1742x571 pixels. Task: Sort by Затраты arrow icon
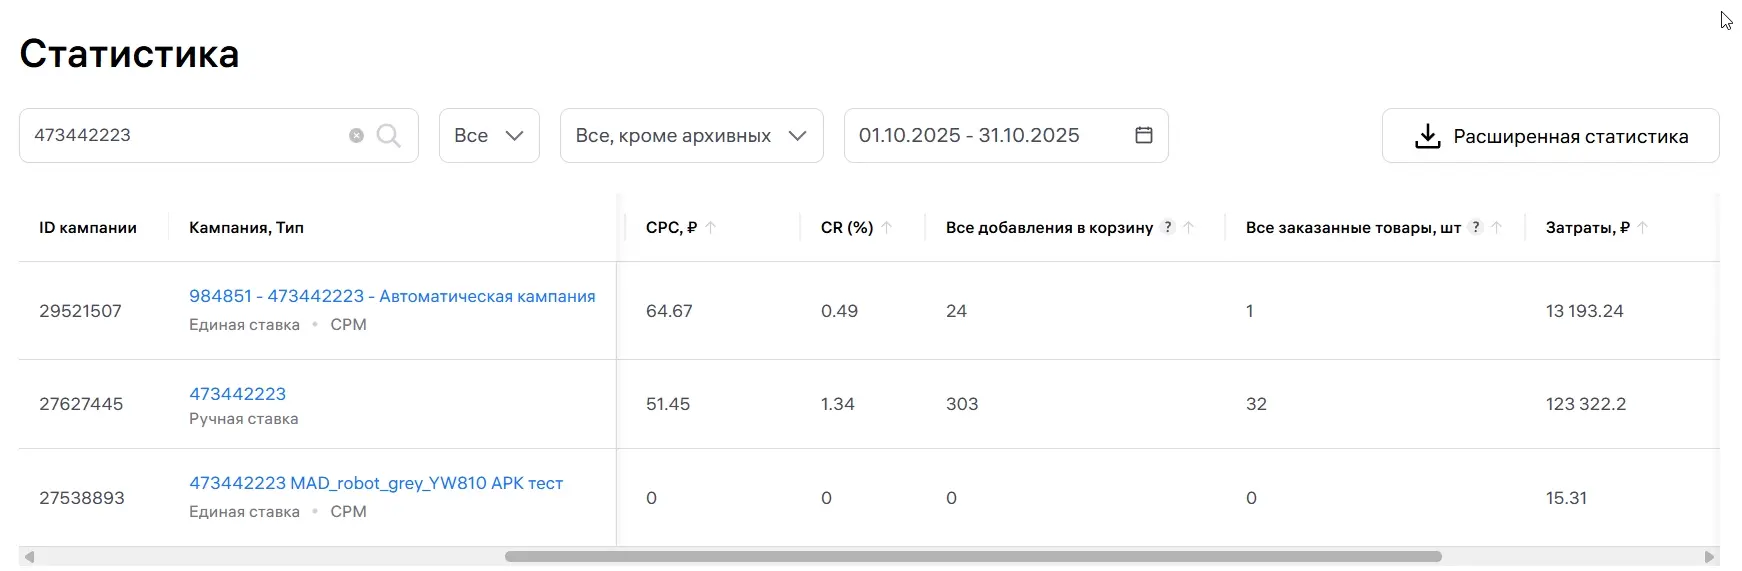(1643, 228)
